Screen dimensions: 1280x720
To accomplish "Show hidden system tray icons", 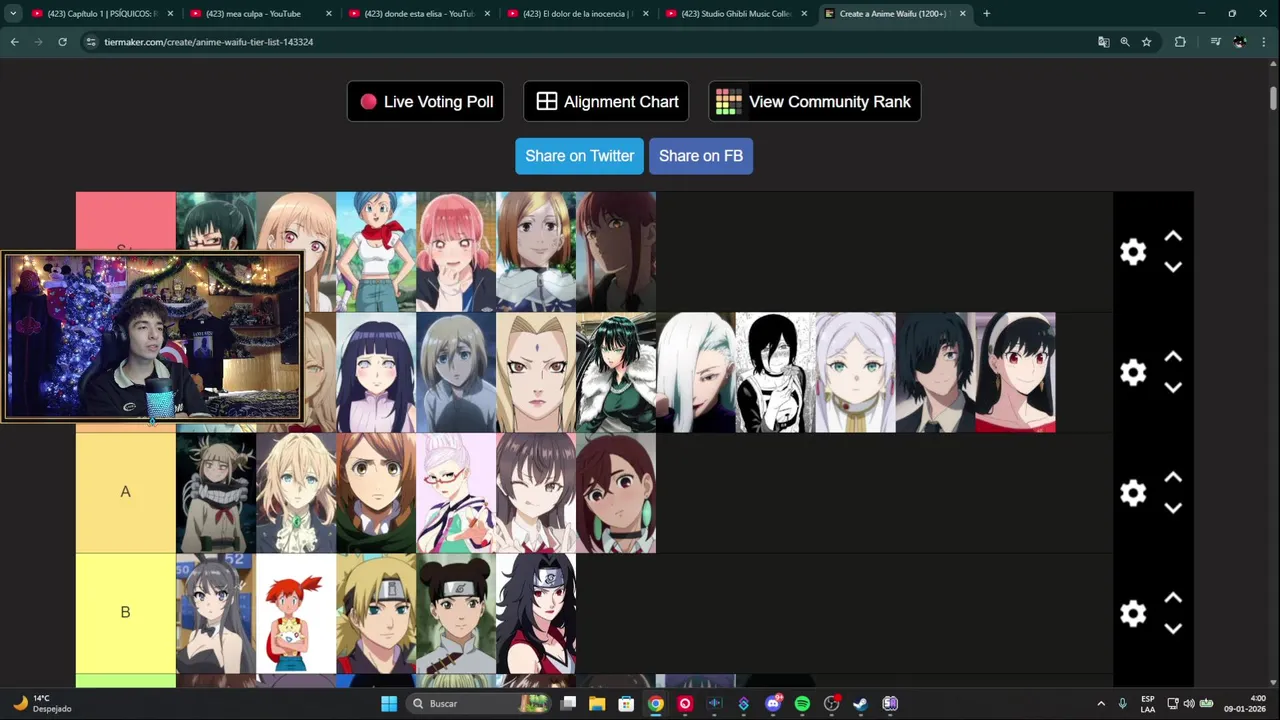I will coord(1101,704).
